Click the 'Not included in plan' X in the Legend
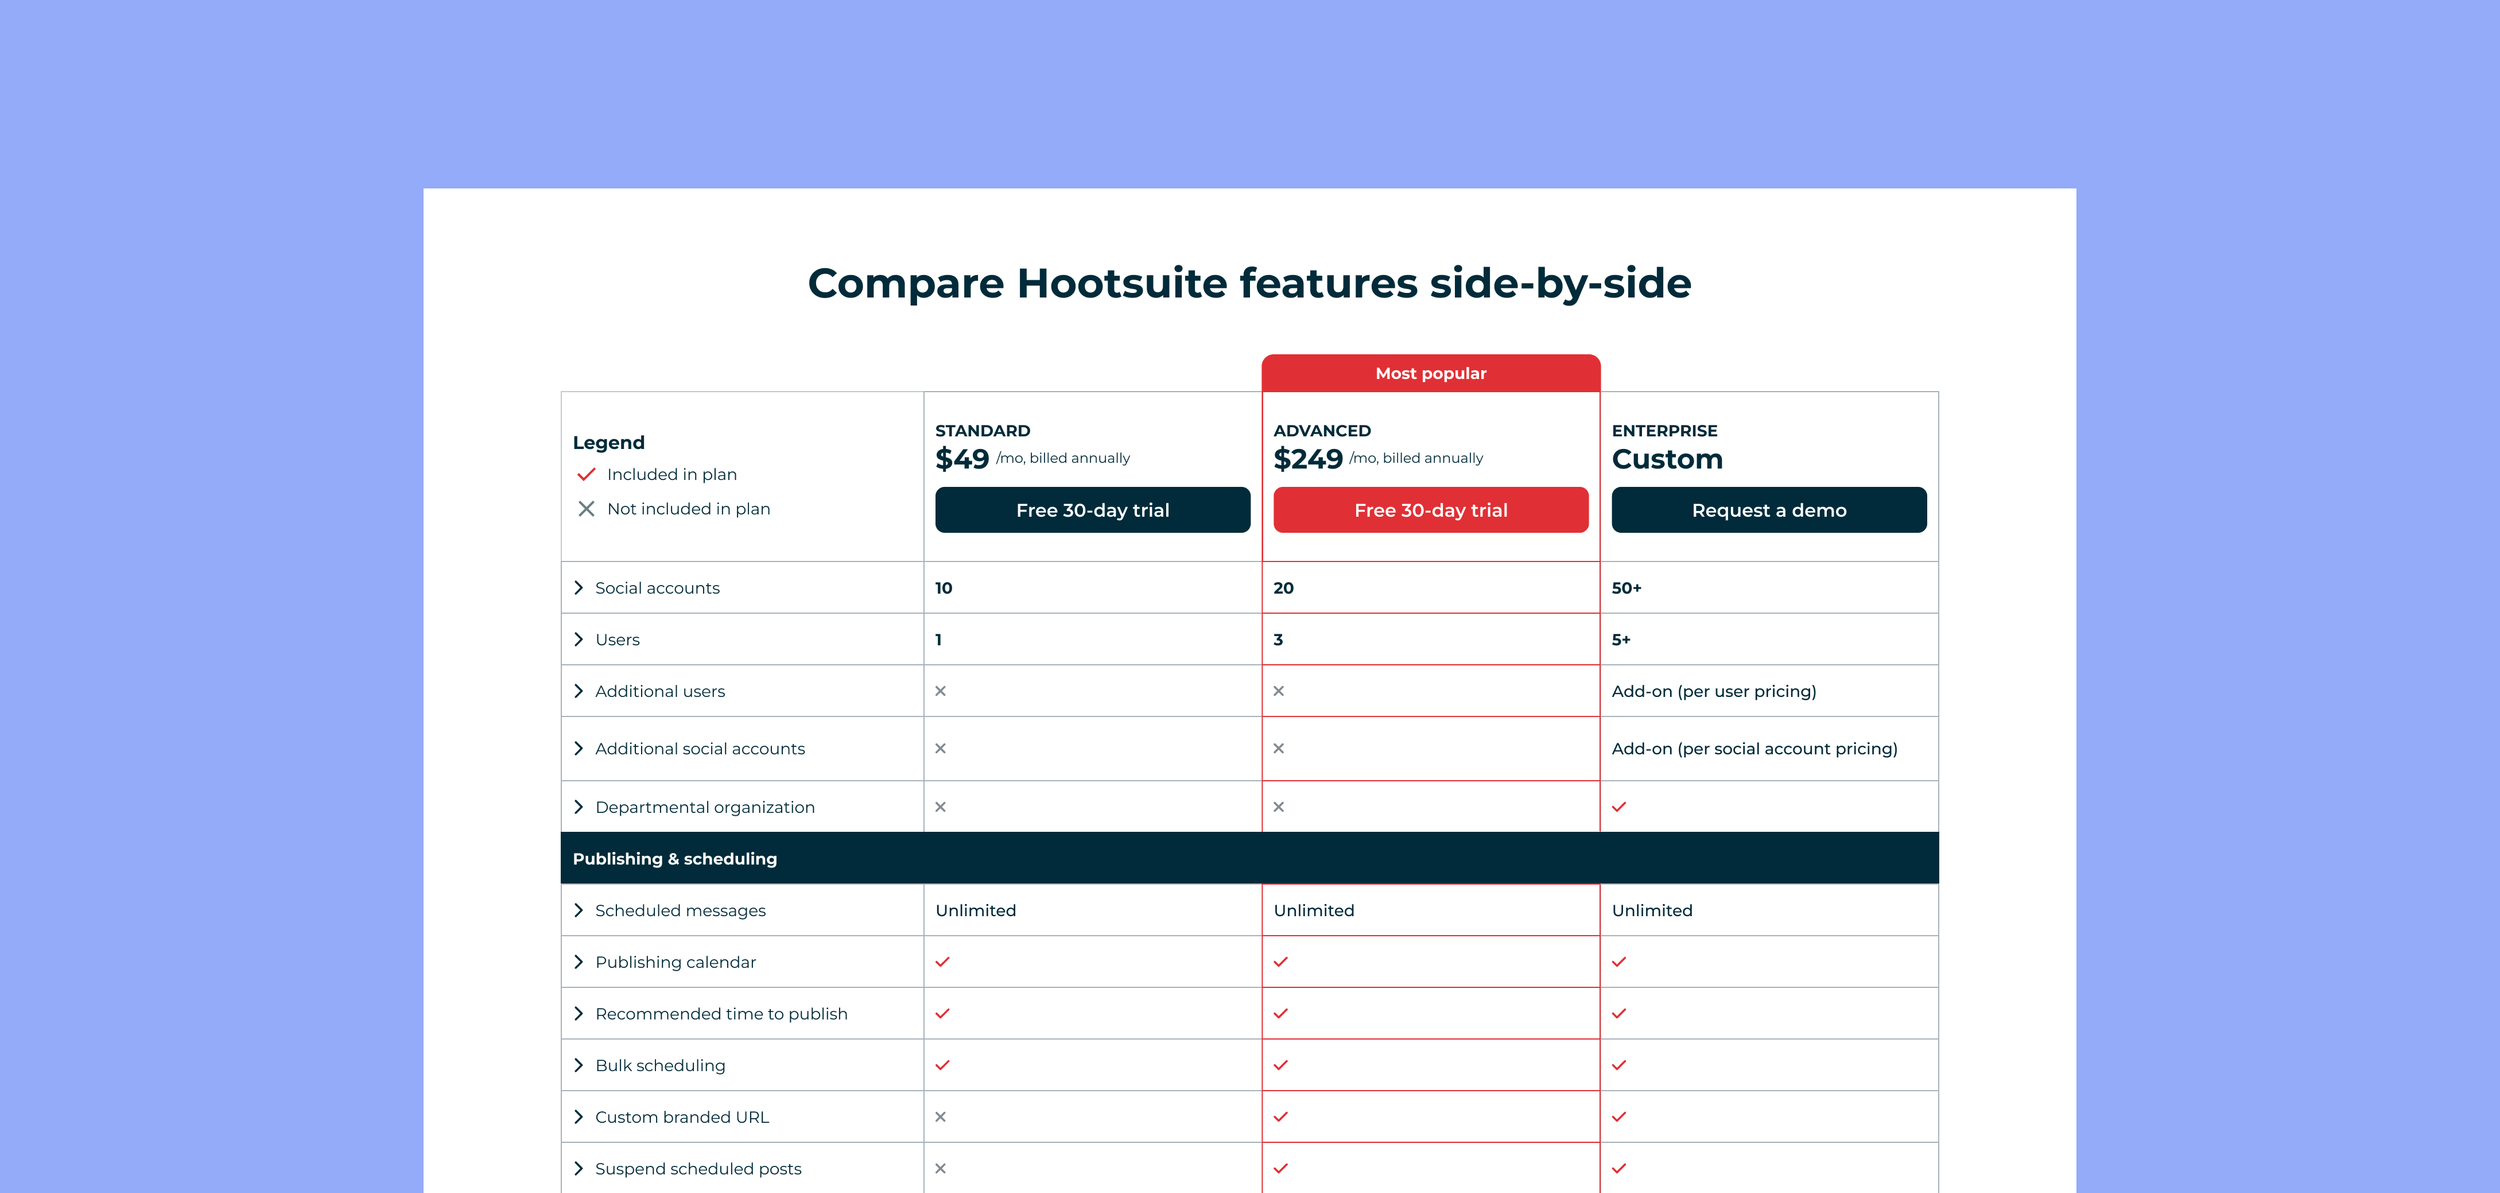Image resolution: width=2500 pixels, height=1193 pixels. click(585, 508)
